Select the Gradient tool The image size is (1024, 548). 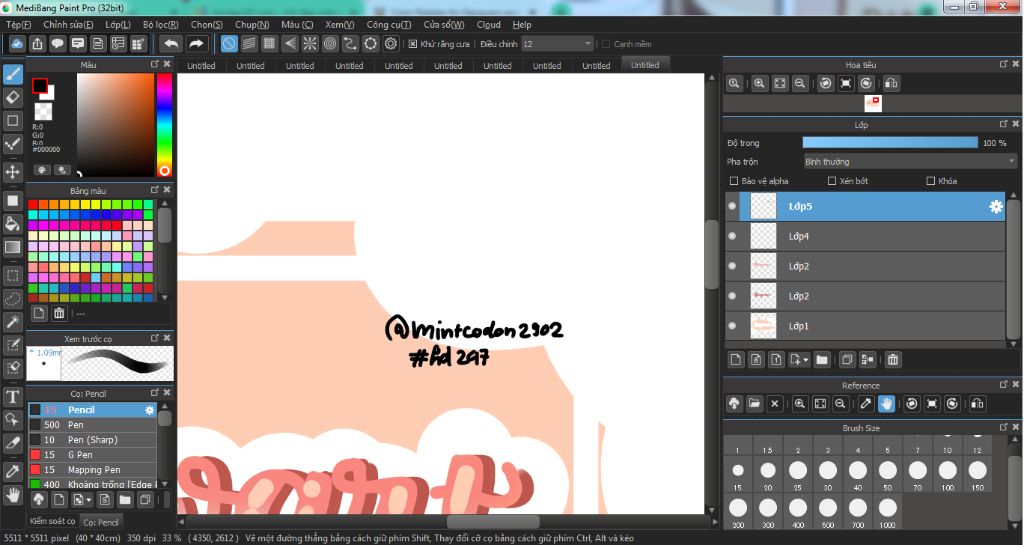[x=12, y=247]
